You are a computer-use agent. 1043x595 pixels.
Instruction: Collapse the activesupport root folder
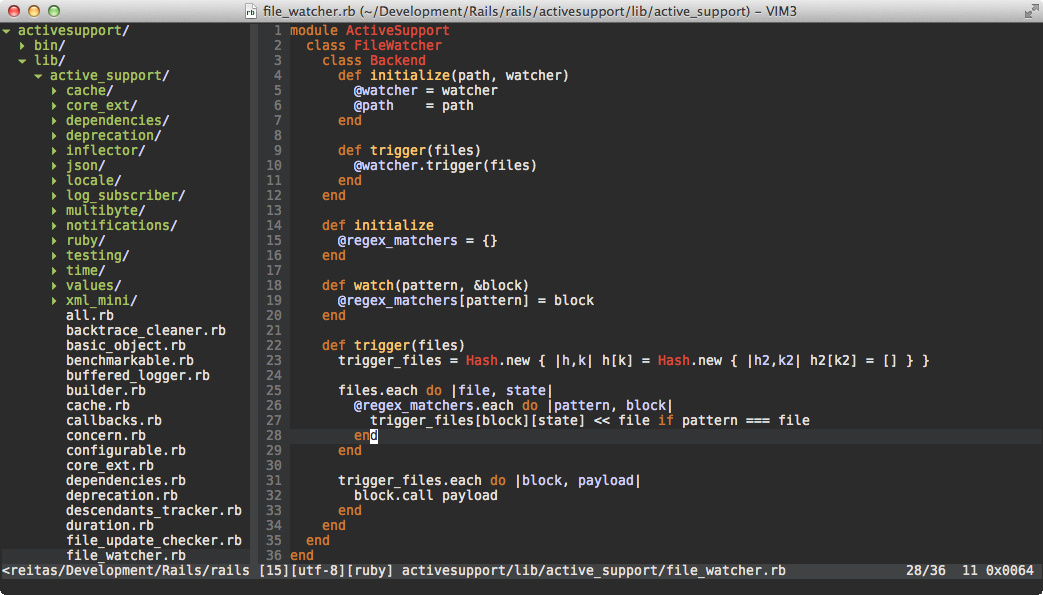pos(8,30)
